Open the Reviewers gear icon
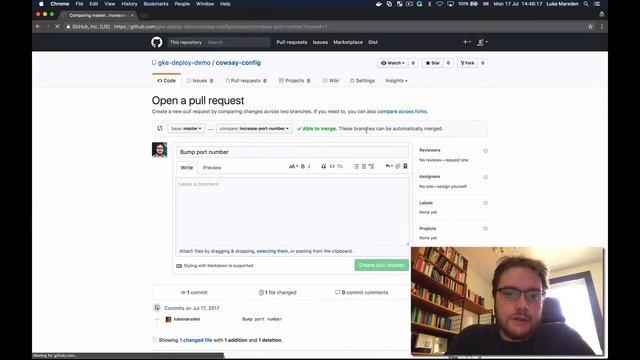640x360 pixels. pos(485,151)
